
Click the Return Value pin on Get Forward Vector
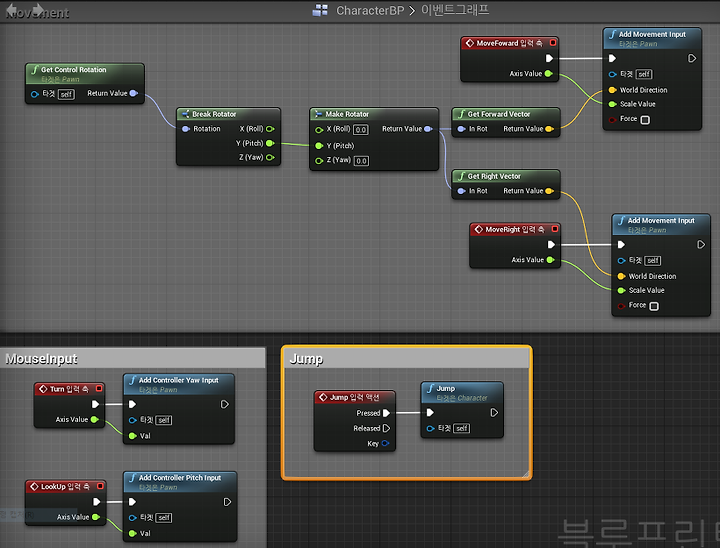click(549, 129)
